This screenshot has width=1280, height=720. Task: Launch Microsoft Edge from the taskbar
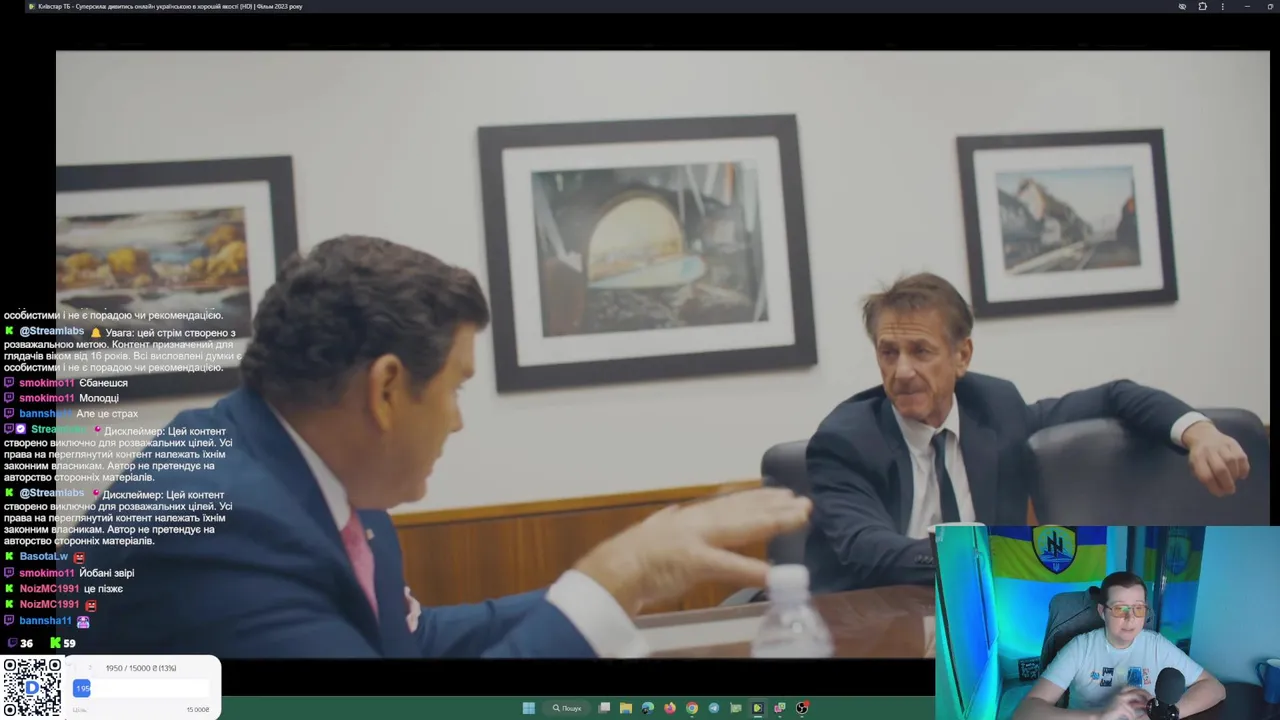click(648, 708)
